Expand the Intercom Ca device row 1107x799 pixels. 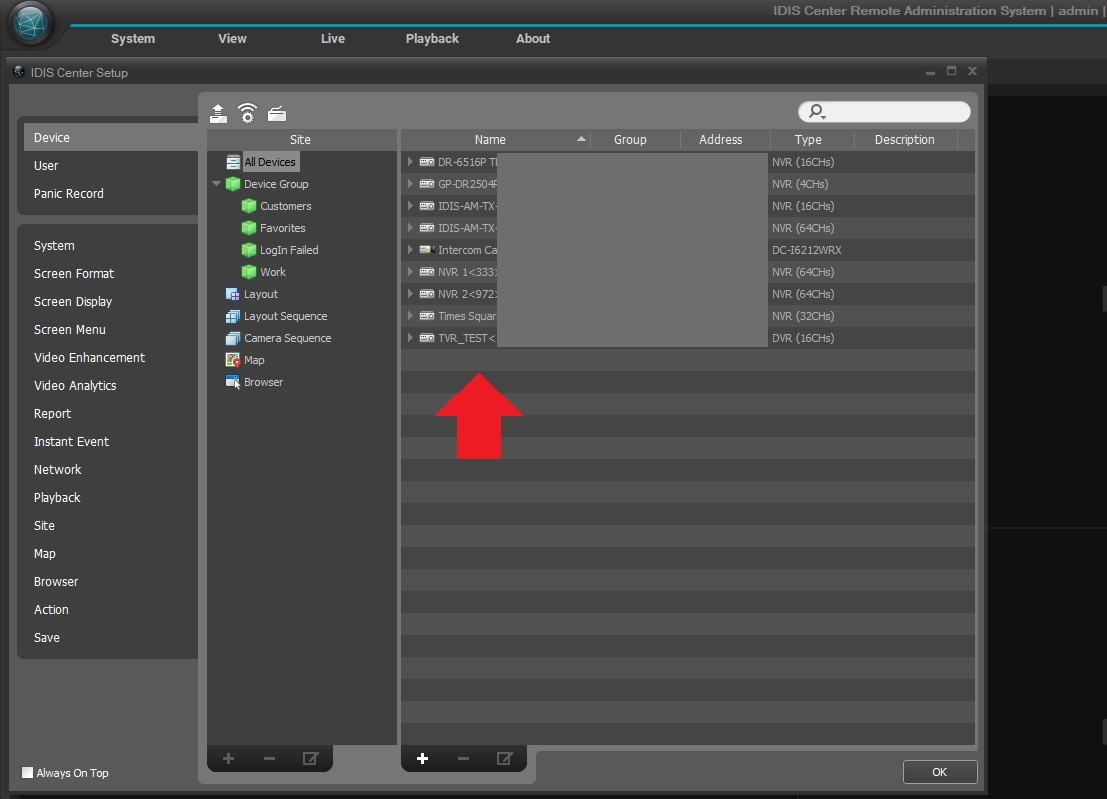point(410,250)
